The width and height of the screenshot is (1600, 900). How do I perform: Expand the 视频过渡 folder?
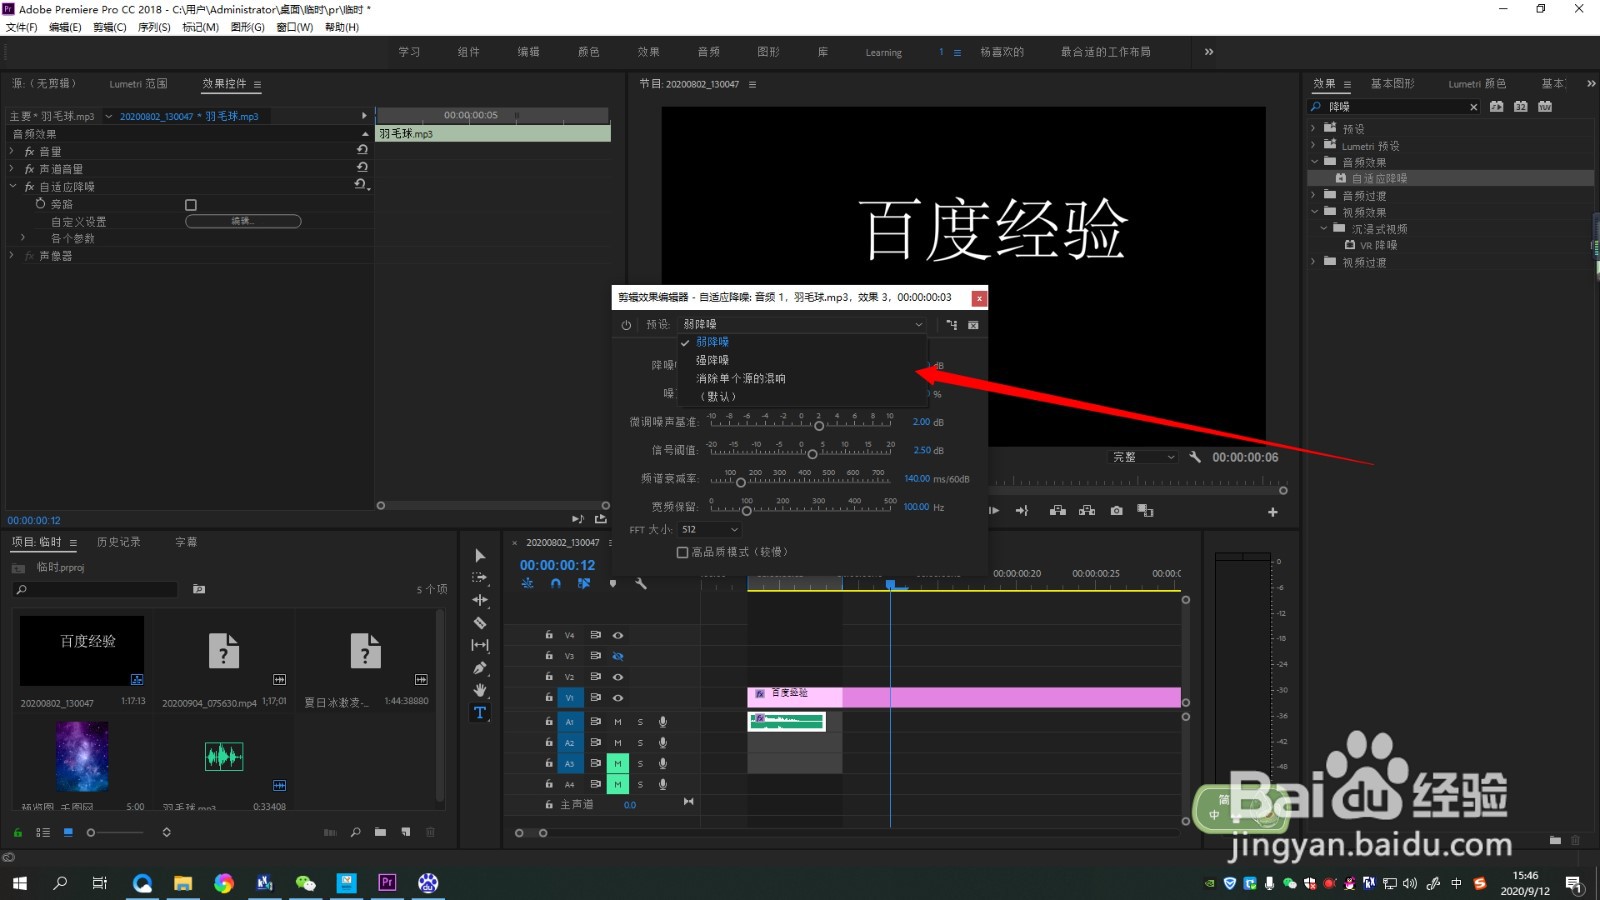(x=1314, y=262)
